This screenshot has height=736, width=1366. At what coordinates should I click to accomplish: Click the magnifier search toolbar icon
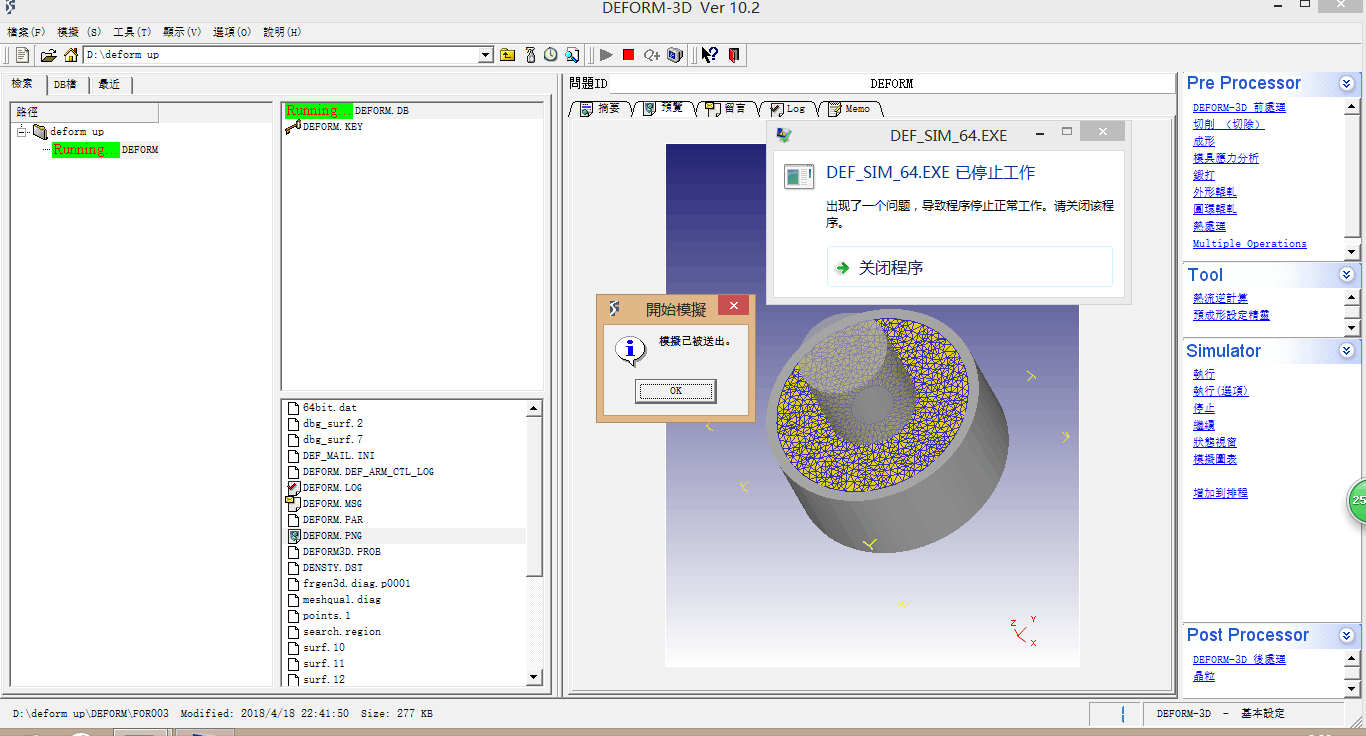tap(572, 55)
